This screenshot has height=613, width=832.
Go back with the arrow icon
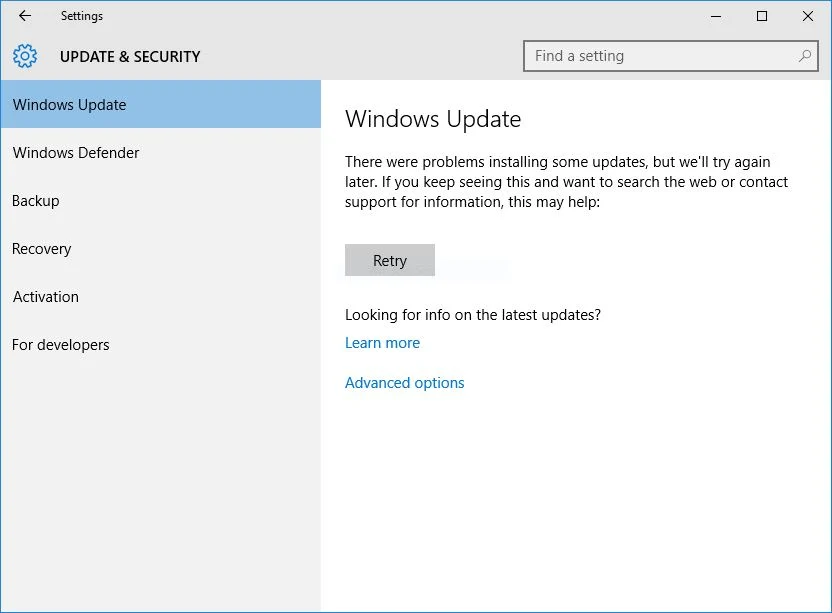pyautogui.click(x=25, y=16)
